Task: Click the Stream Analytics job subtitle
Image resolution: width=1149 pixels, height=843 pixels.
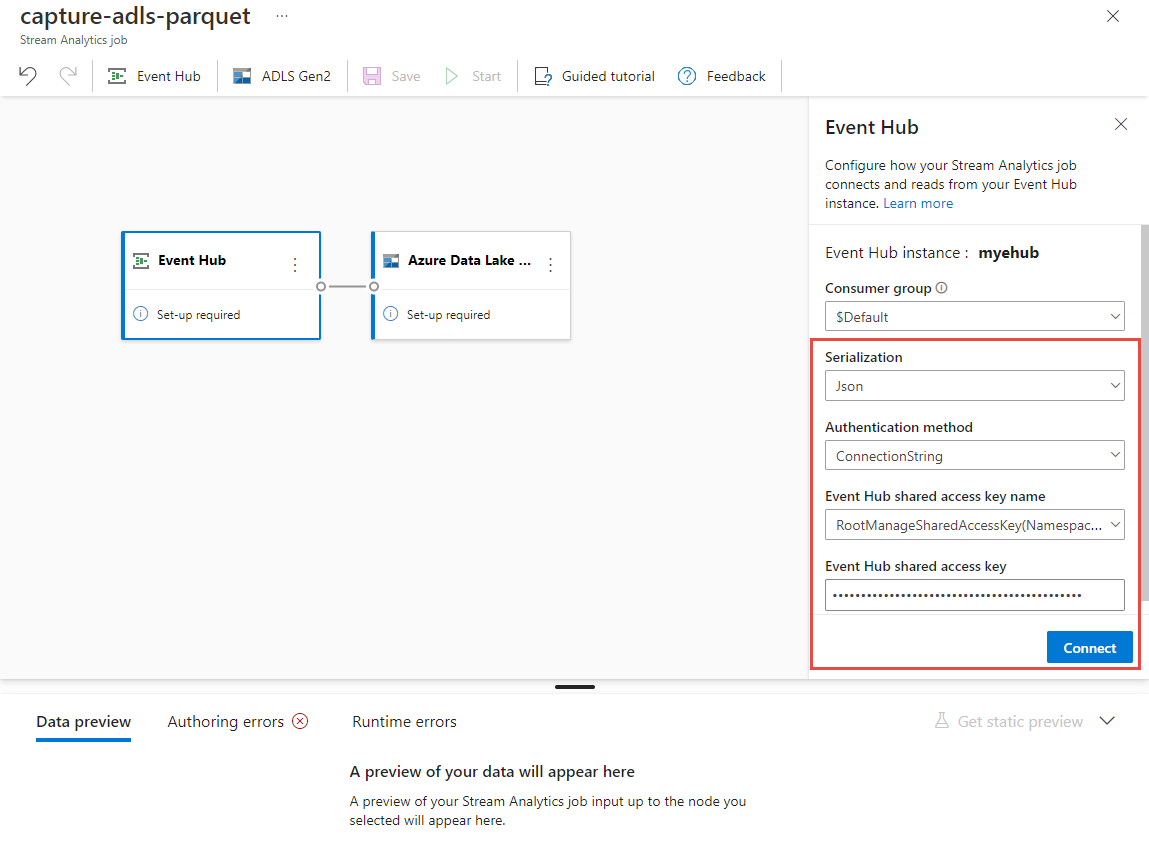Action: click(x=73, y=40)
